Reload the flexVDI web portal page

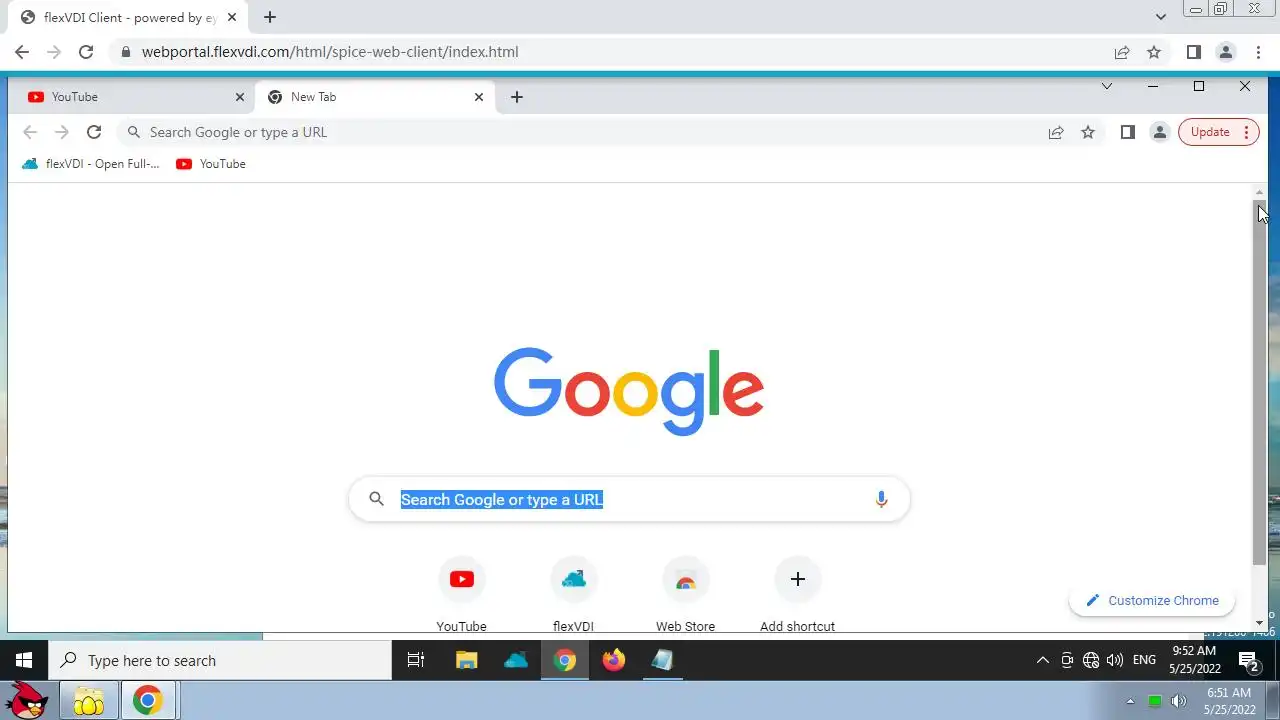tap(86, 52)
